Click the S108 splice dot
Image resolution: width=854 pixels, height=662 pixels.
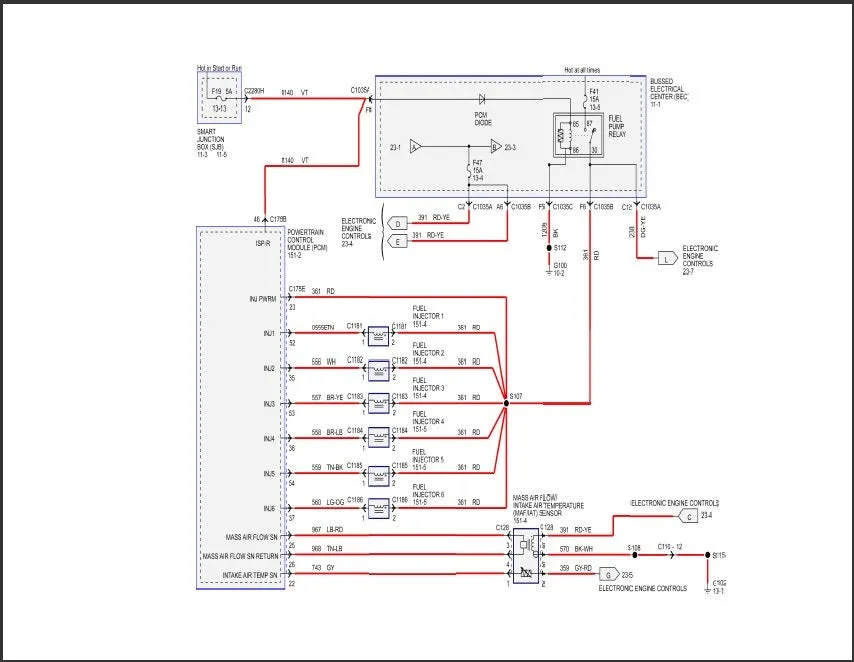[635, 555]
